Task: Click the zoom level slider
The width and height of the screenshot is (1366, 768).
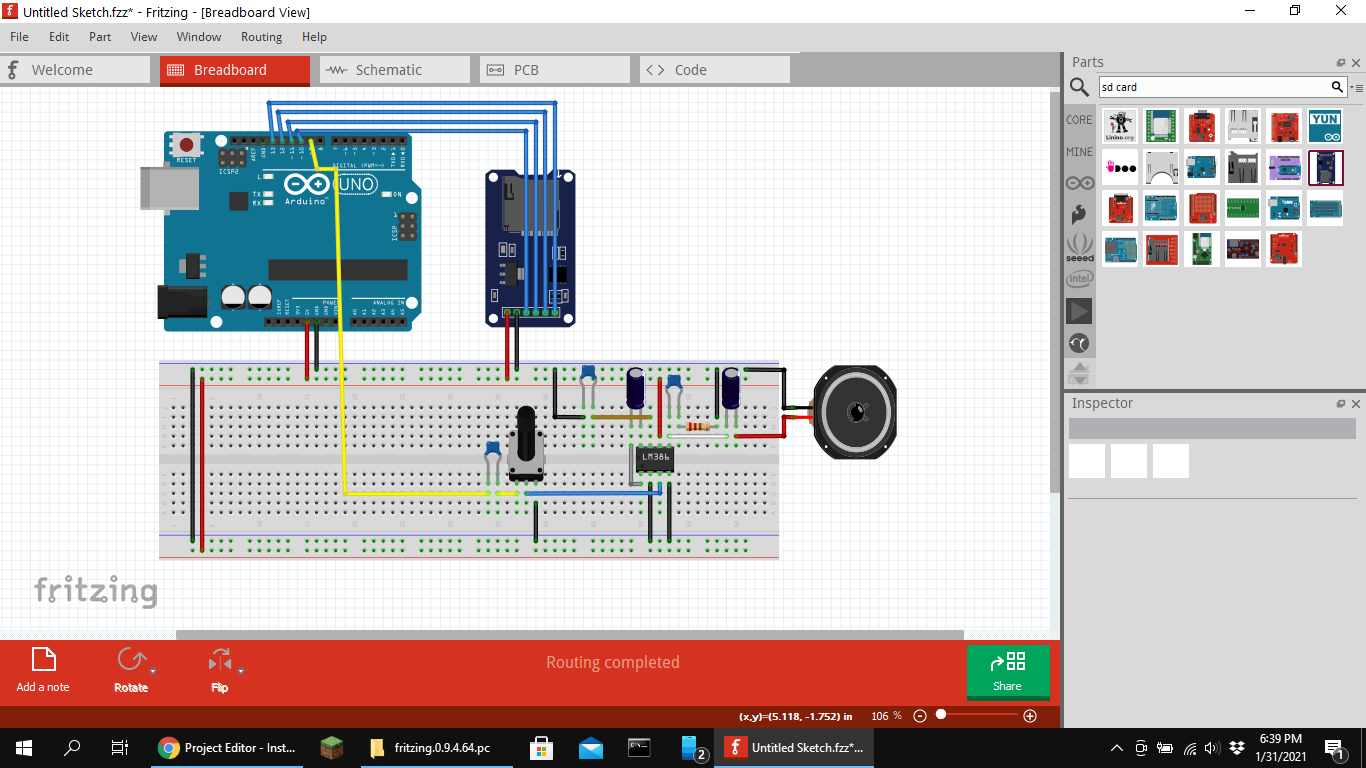Action: point(941,715)
